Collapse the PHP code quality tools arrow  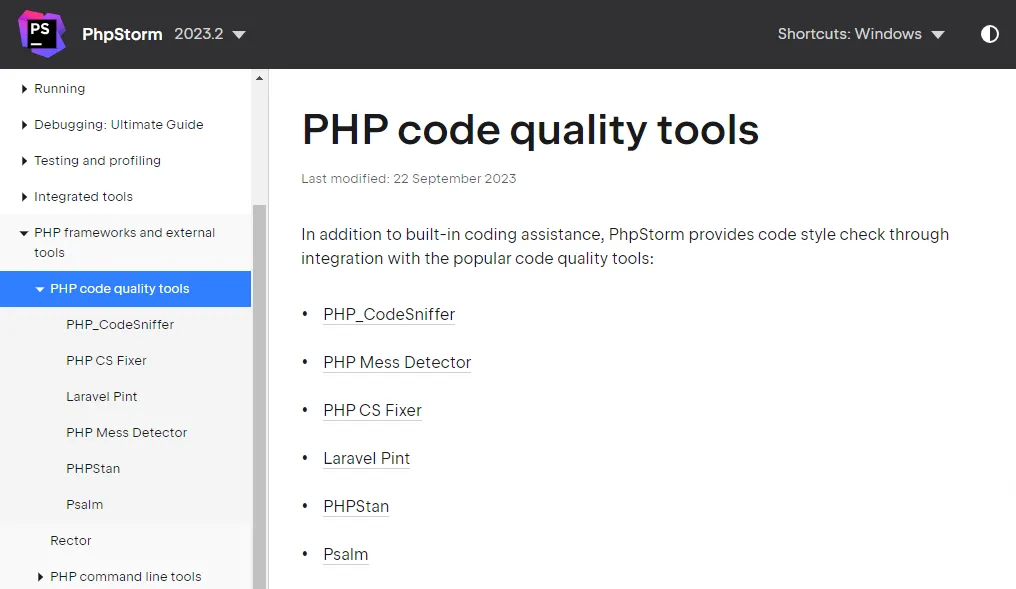40,289
